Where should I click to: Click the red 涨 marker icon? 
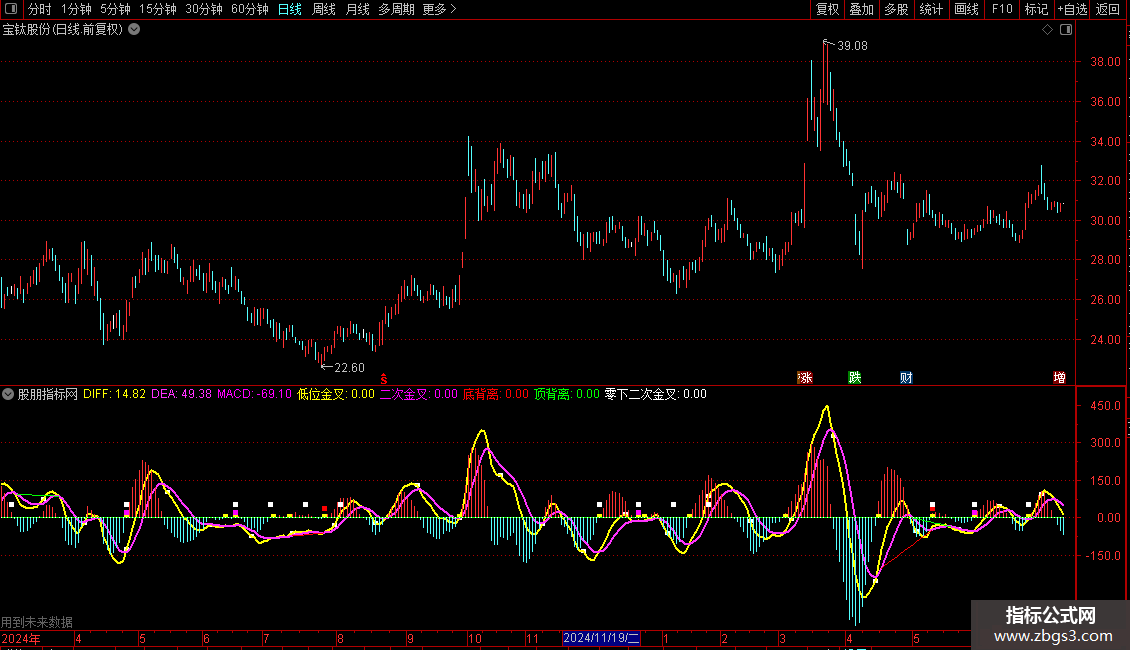point(805,378)
